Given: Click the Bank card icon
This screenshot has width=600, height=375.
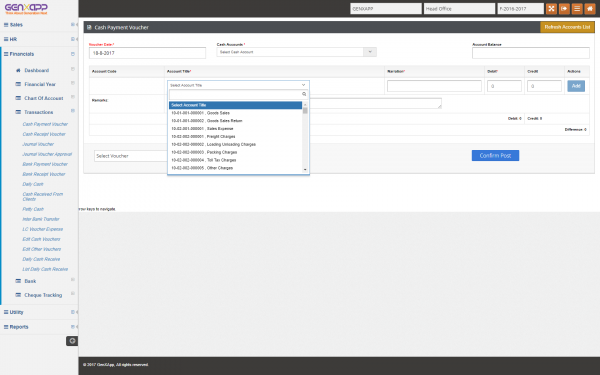Looking at the screenshot, I should pos(18,281).
